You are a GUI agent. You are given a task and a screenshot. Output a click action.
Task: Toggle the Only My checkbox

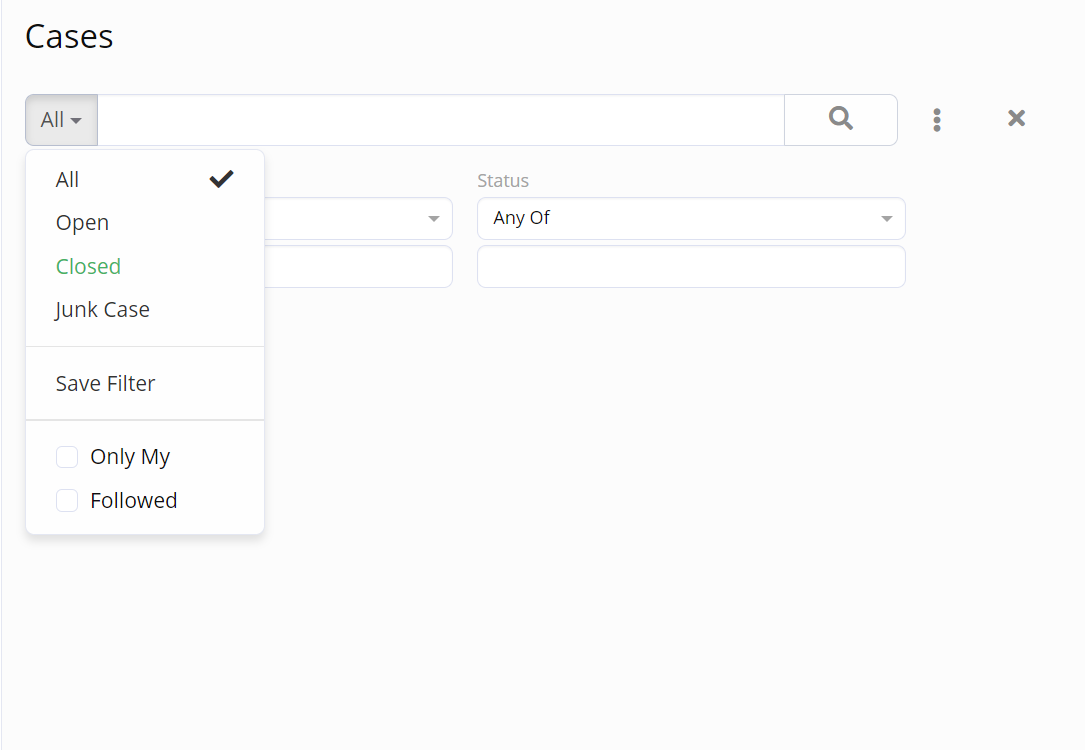tap(67, 457)
